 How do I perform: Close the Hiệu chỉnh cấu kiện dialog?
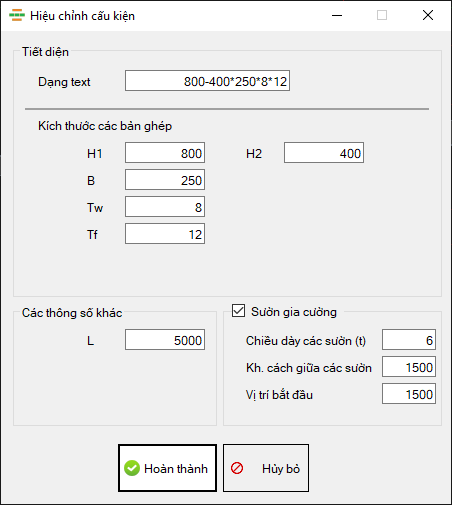(428, 15)
